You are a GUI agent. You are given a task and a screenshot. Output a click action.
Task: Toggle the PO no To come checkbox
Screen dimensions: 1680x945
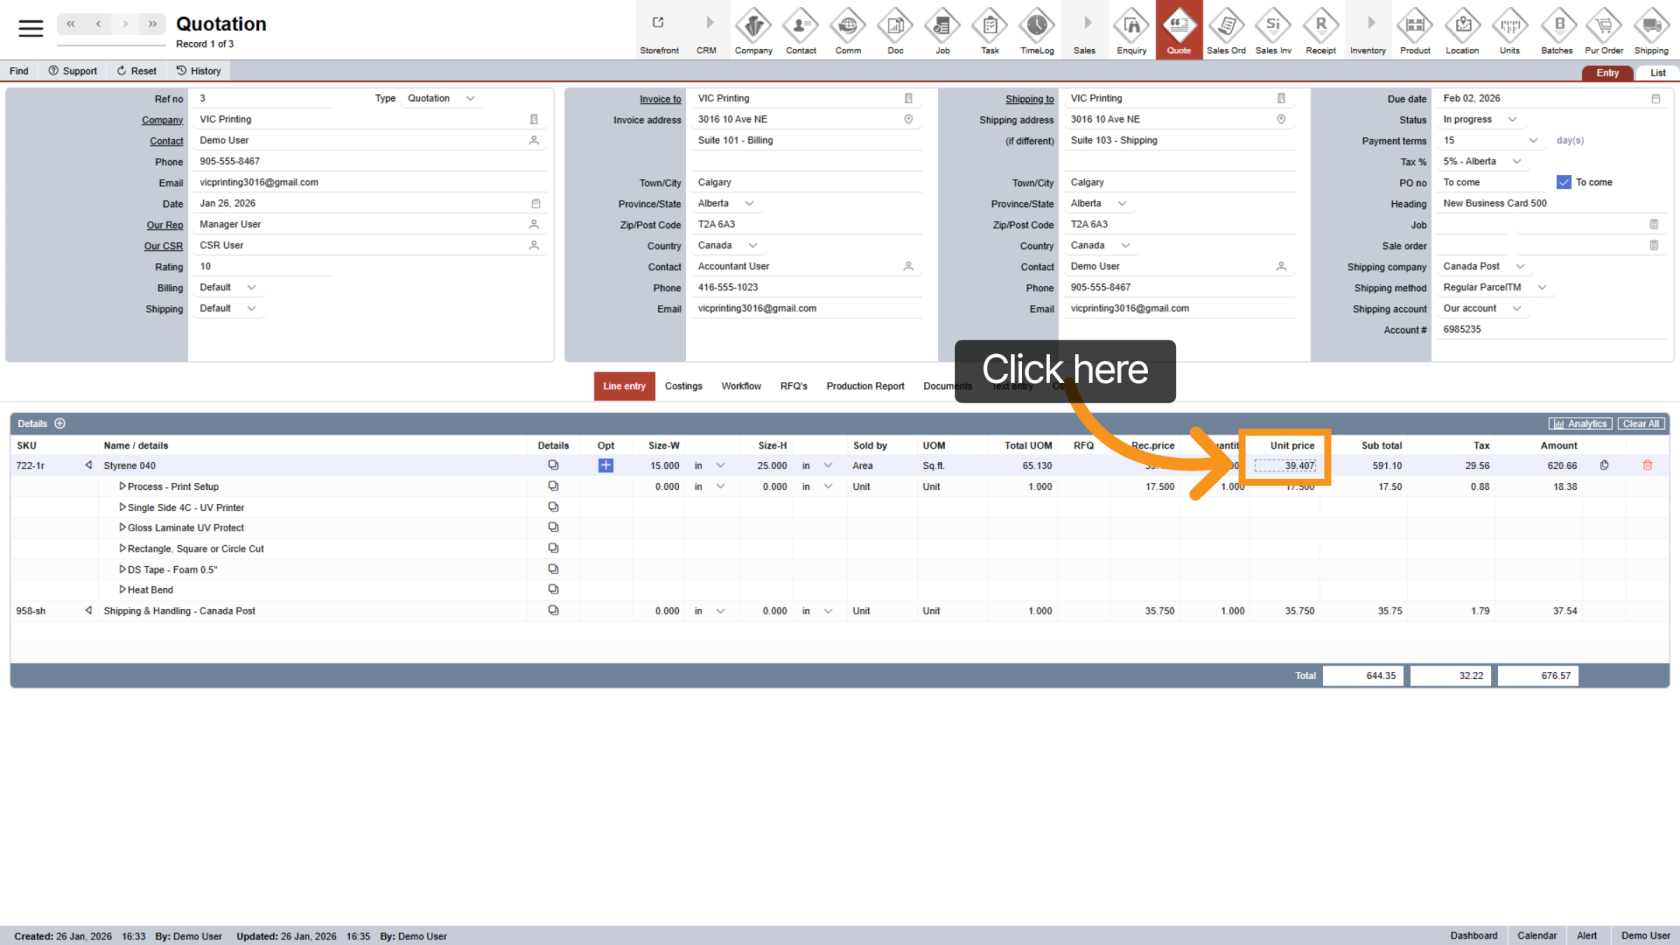1564,182
